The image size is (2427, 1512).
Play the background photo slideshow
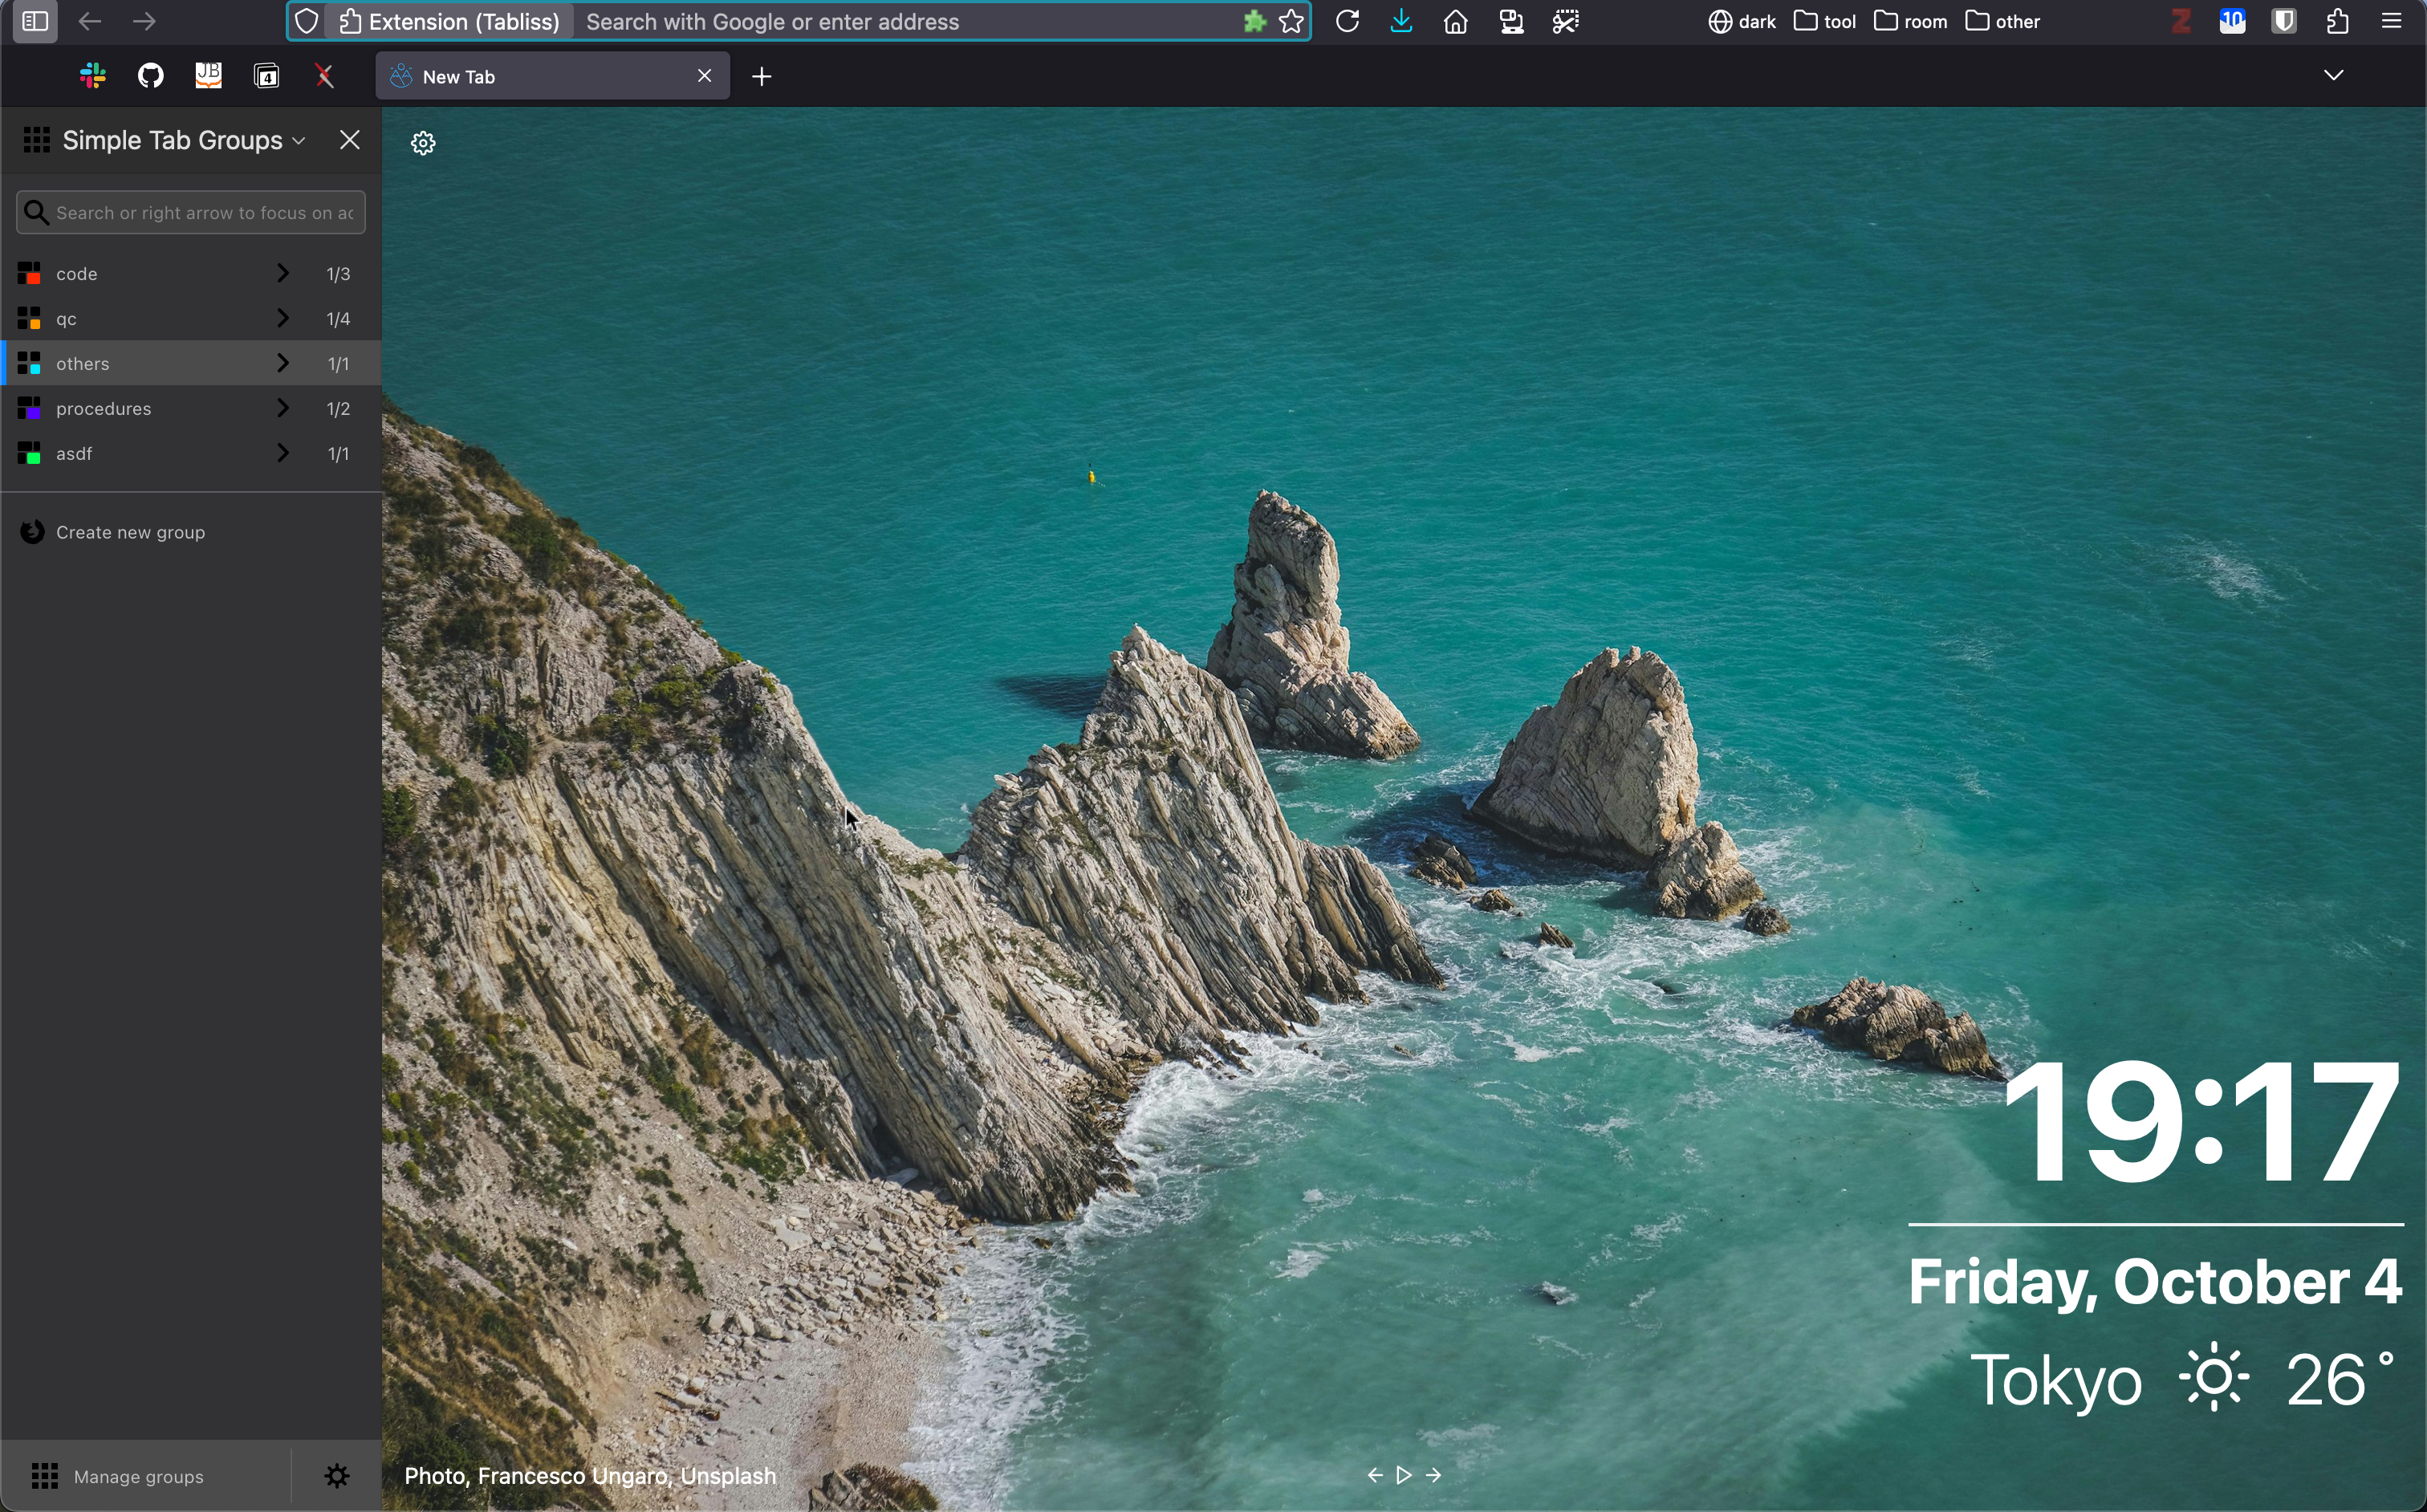[x=1404, y=1475]
